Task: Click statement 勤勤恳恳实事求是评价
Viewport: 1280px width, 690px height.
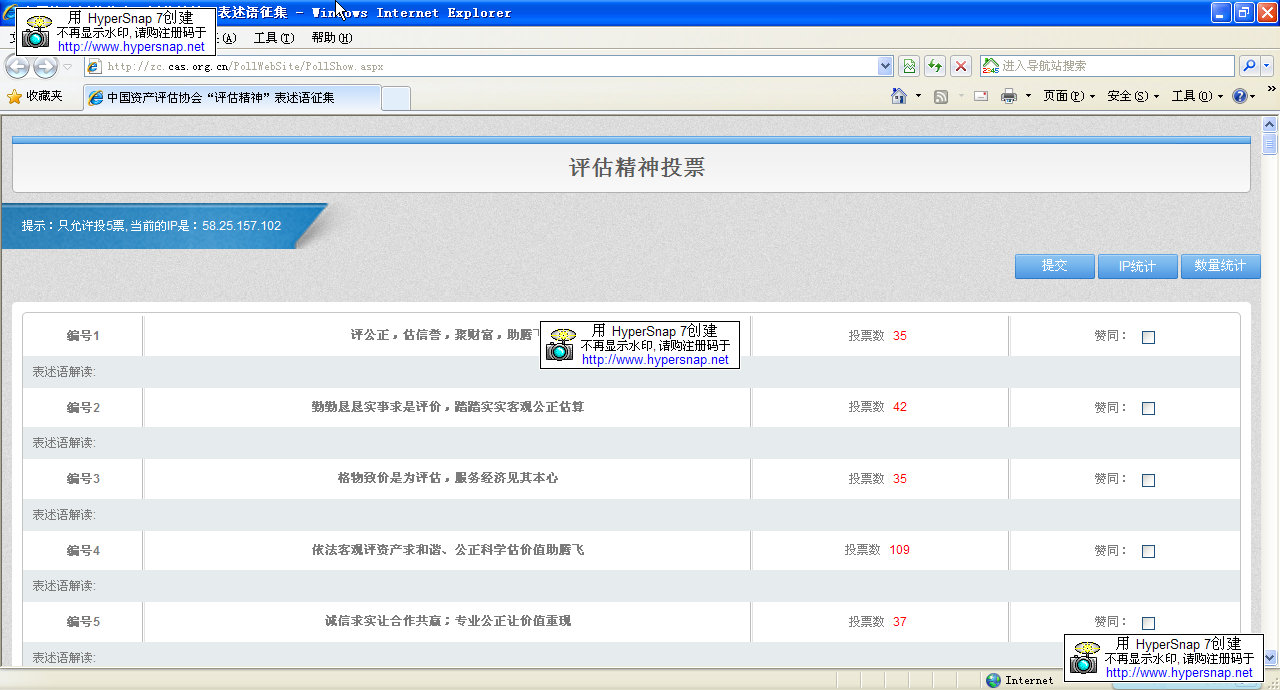Action: point(447,407)
